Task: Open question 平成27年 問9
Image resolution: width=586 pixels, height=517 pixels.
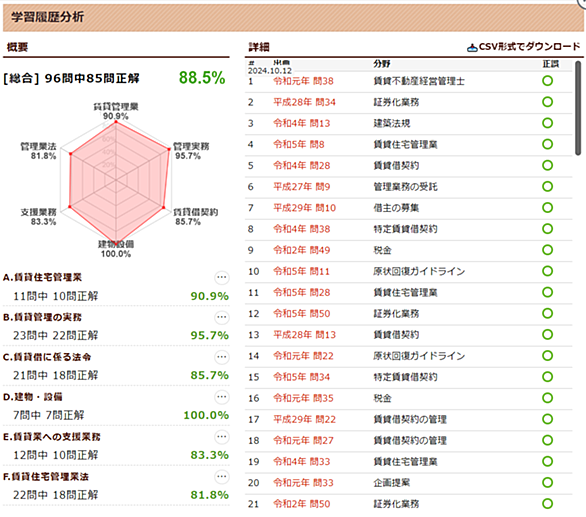Action: 302,187
